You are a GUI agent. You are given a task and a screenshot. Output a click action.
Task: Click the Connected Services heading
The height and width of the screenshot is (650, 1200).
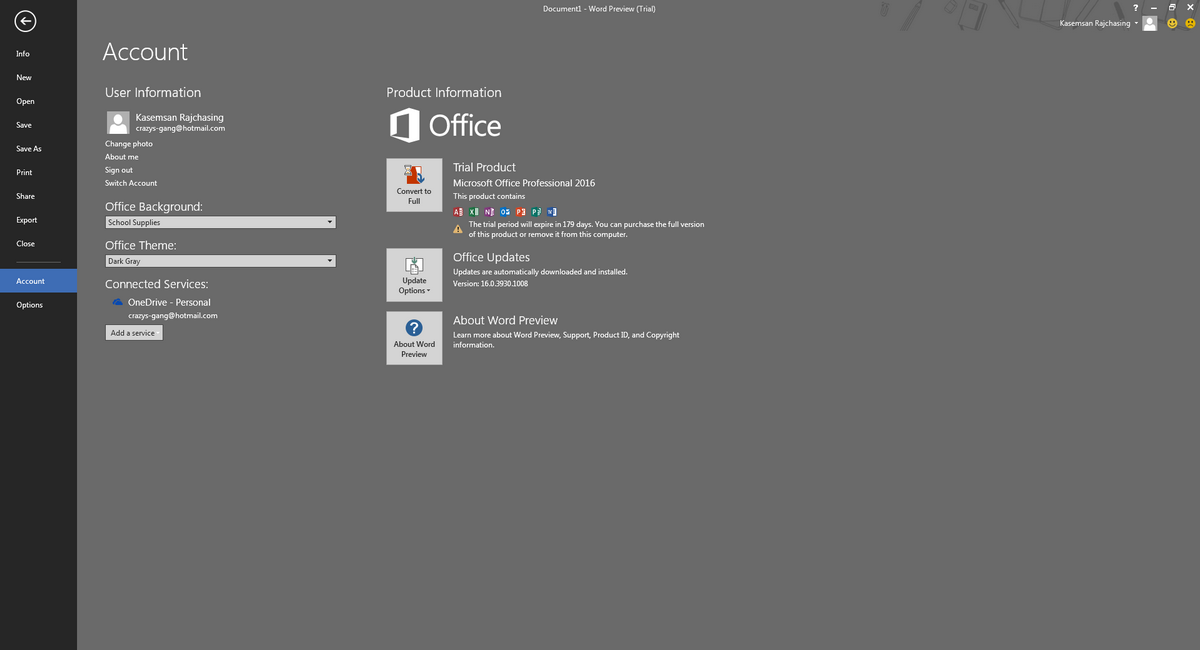157,284
